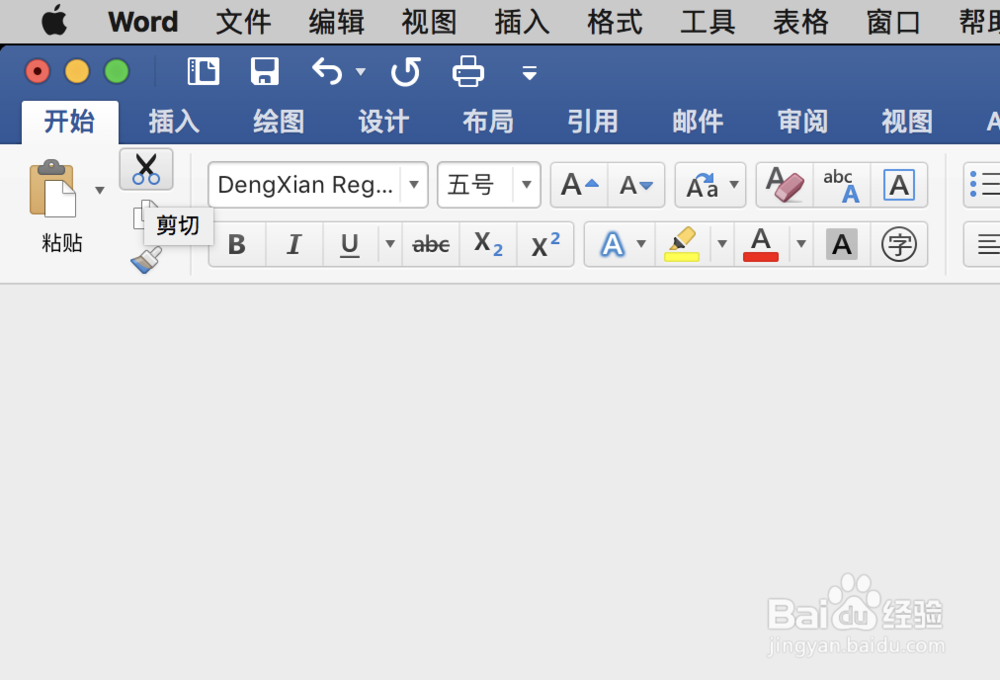Toggle Bold formatting

[237, 244]
